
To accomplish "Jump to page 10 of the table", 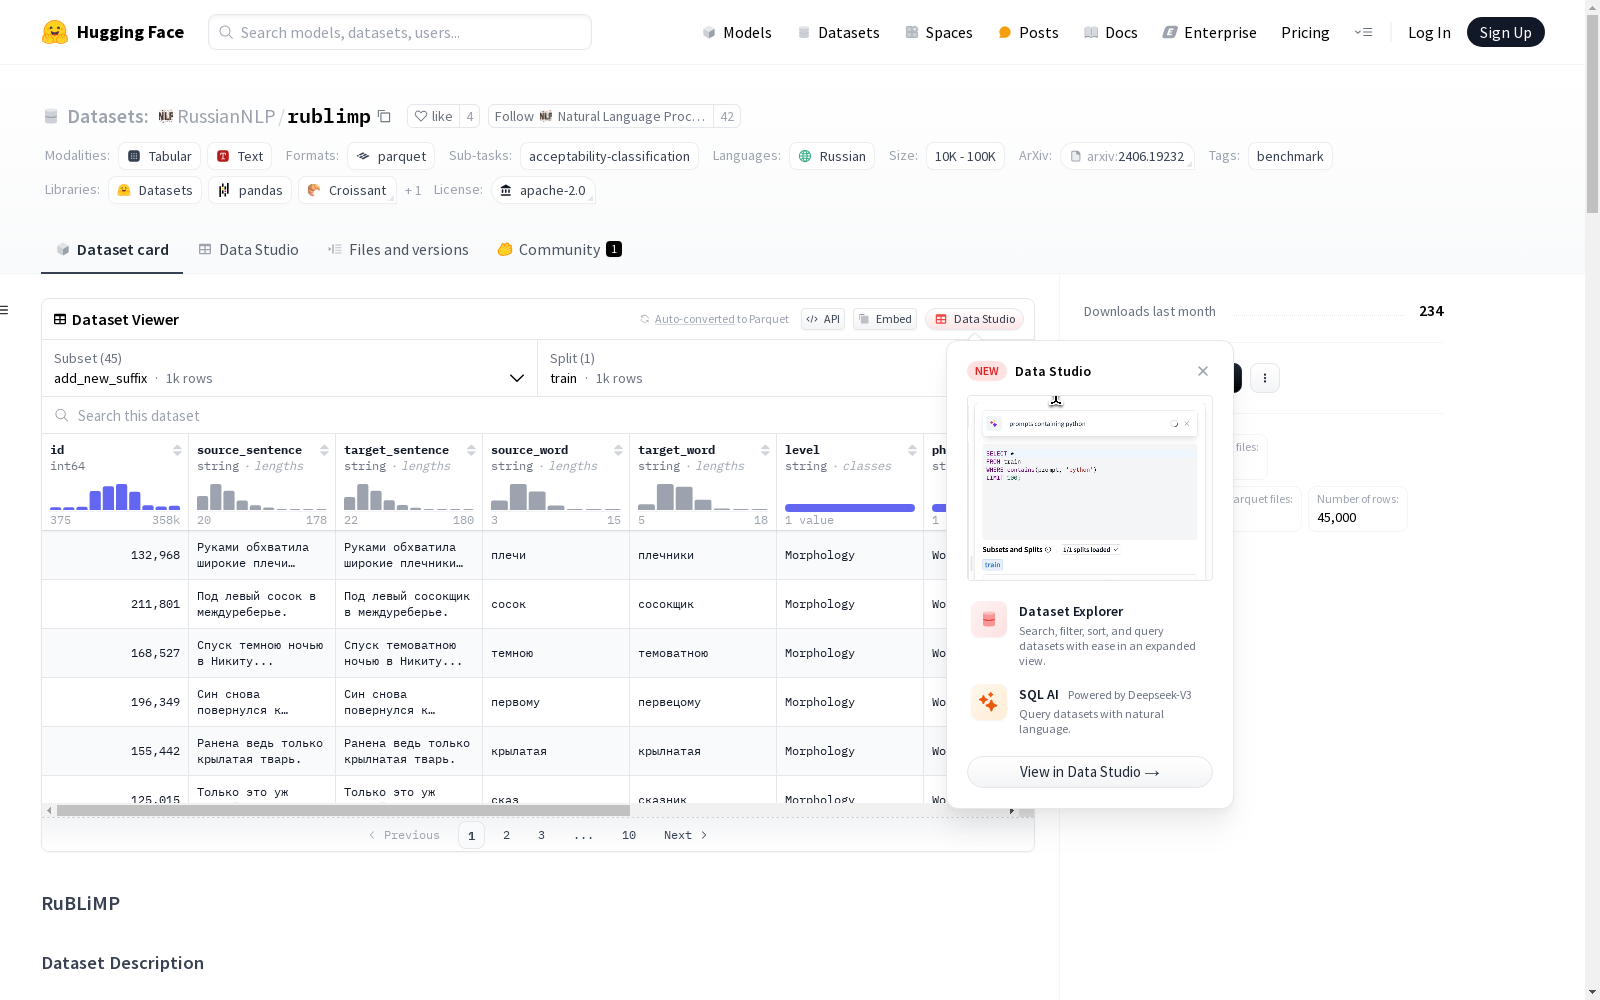I will coord(629,835).
